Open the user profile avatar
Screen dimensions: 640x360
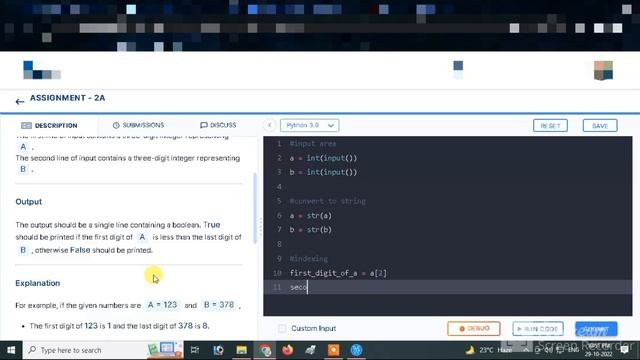tap(603, 70)
